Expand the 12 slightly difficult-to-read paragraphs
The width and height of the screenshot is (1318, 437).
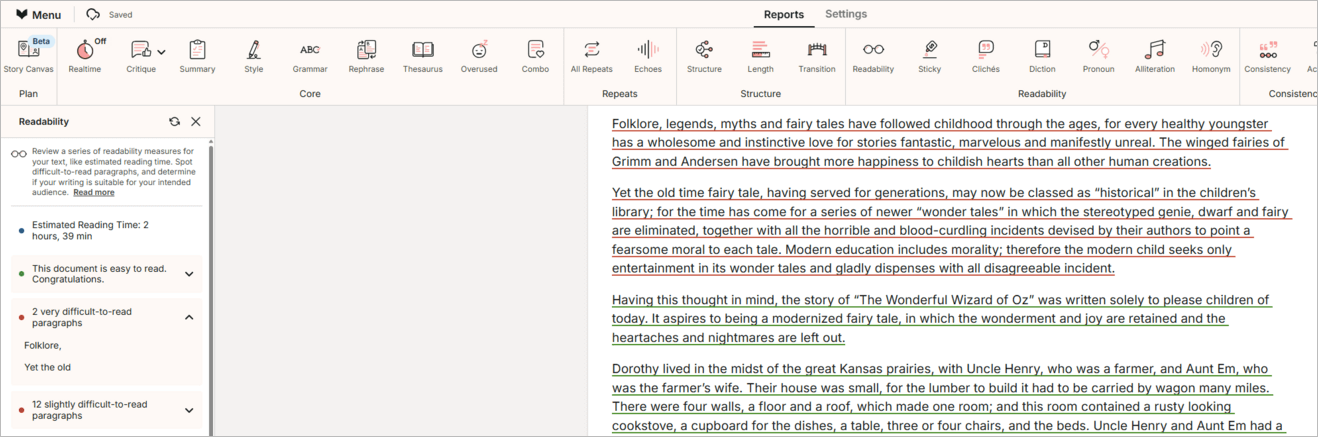189,410
